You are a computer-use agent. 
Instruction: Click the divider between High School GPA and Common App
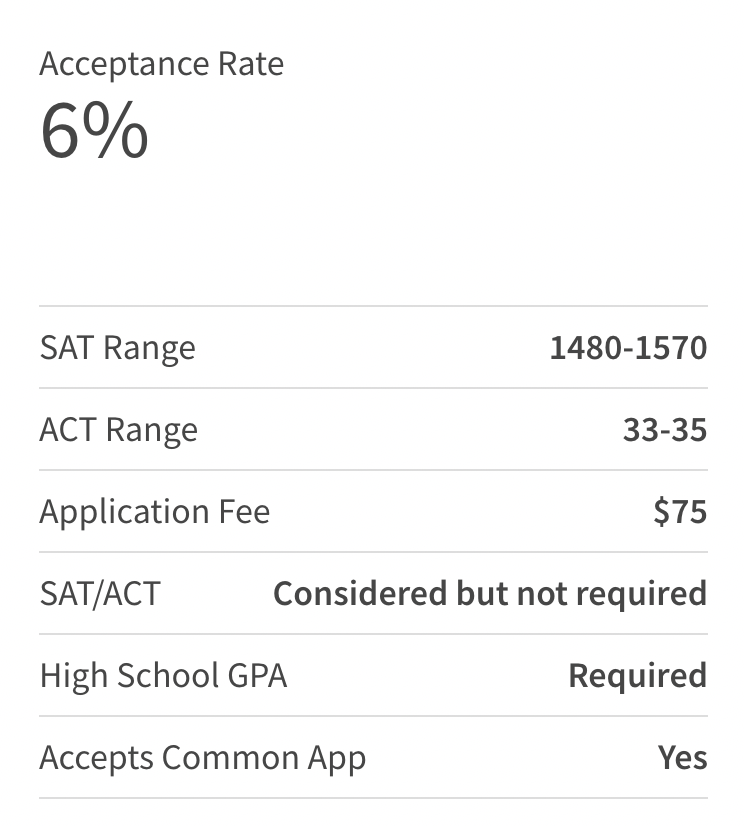click(x=372, y=716)
